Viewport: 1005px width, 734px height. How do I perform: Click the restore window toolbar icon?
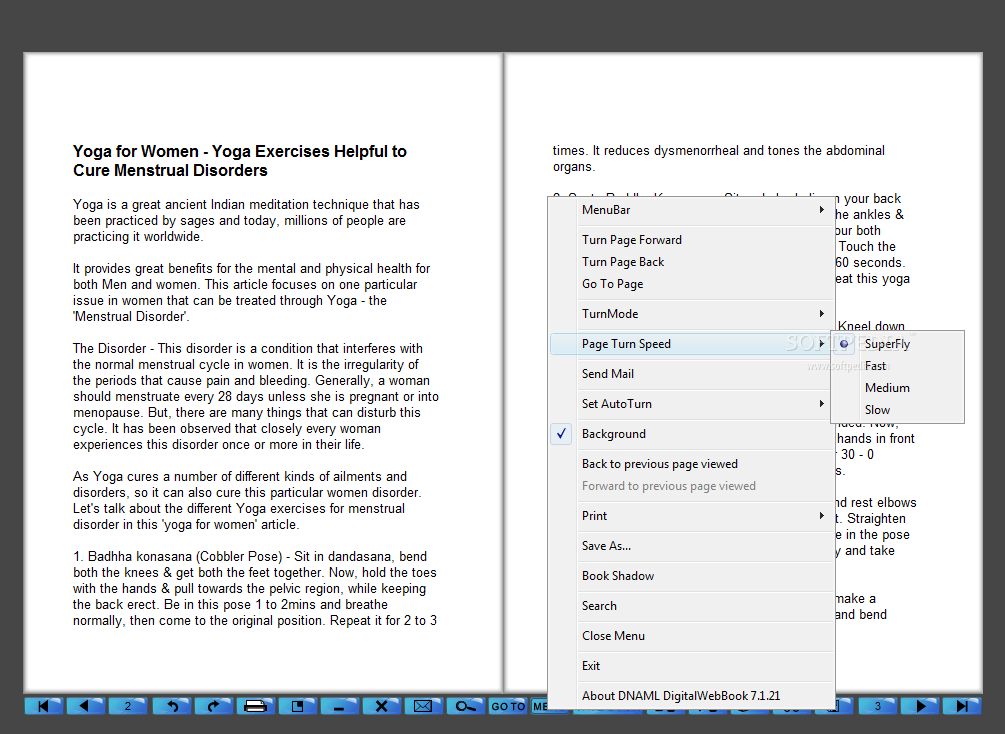pos(298,706)
